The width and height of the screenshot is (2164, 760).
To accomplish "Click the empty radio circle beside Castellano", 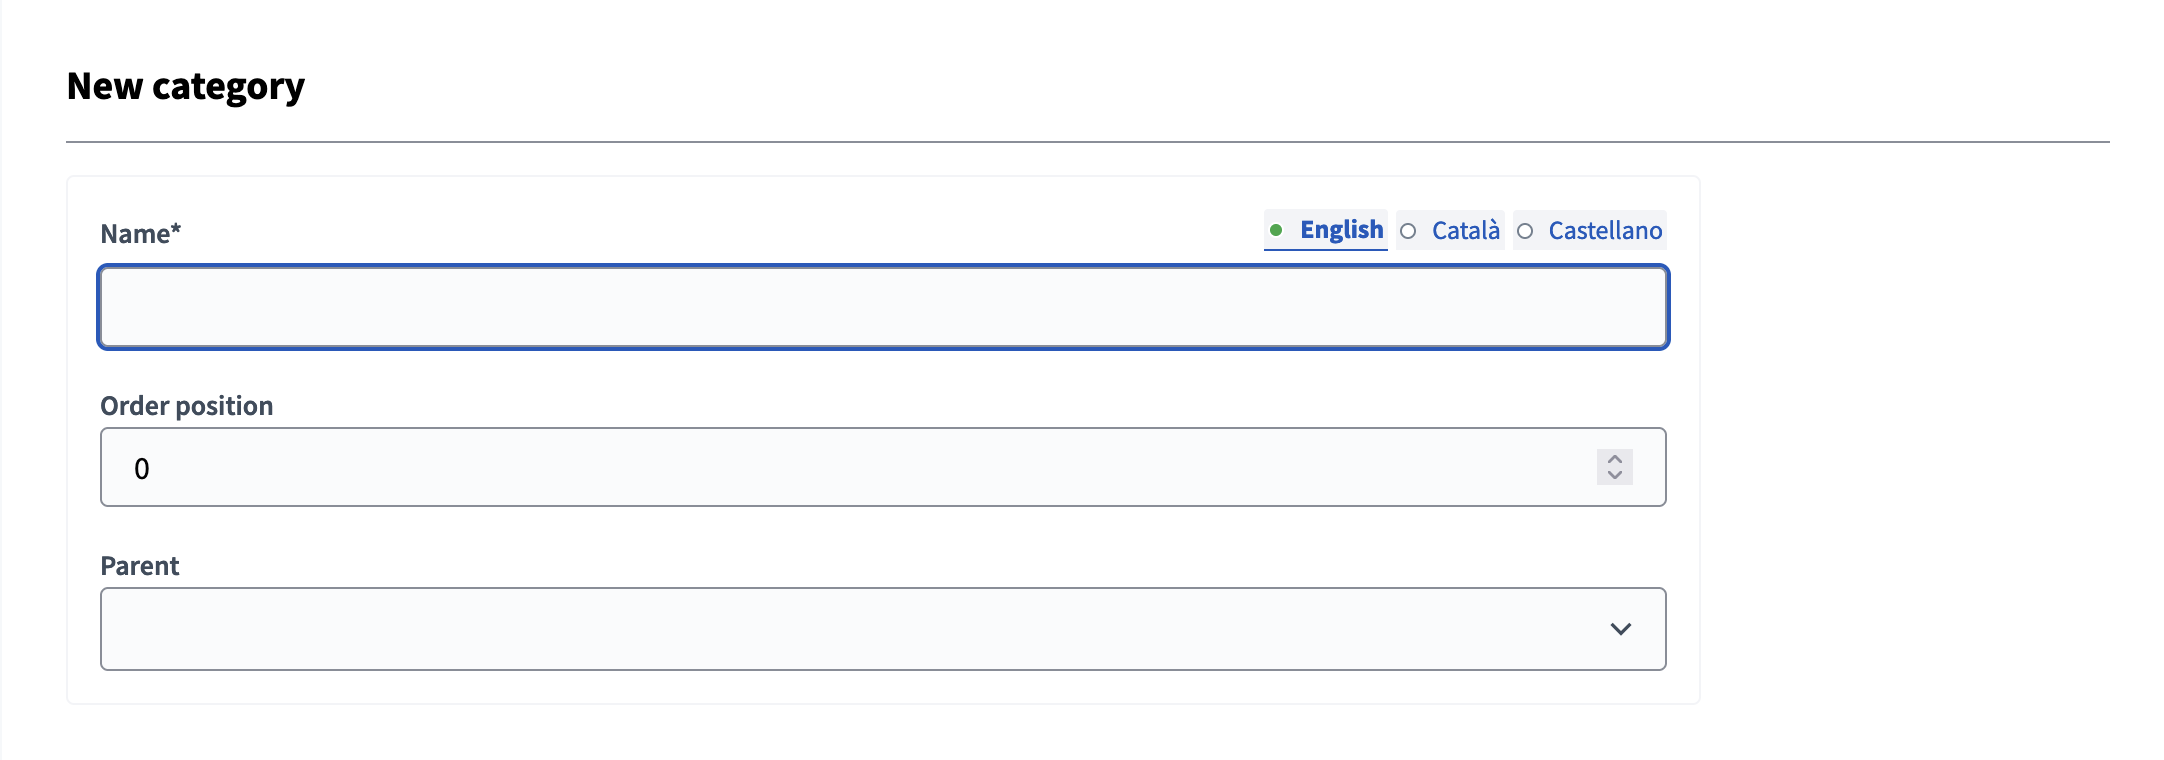I will pos(1526,230).
